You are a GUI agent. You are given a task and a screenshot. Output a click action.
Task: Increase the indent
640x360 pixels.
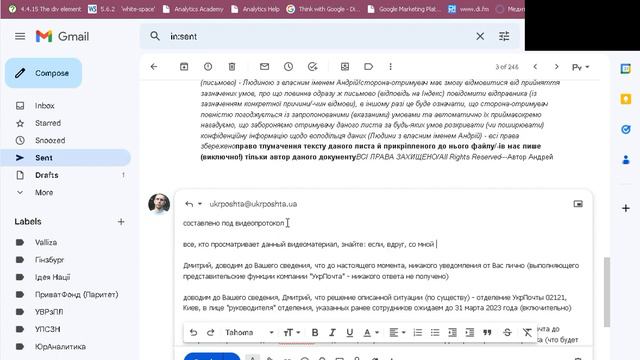[470, 333]
